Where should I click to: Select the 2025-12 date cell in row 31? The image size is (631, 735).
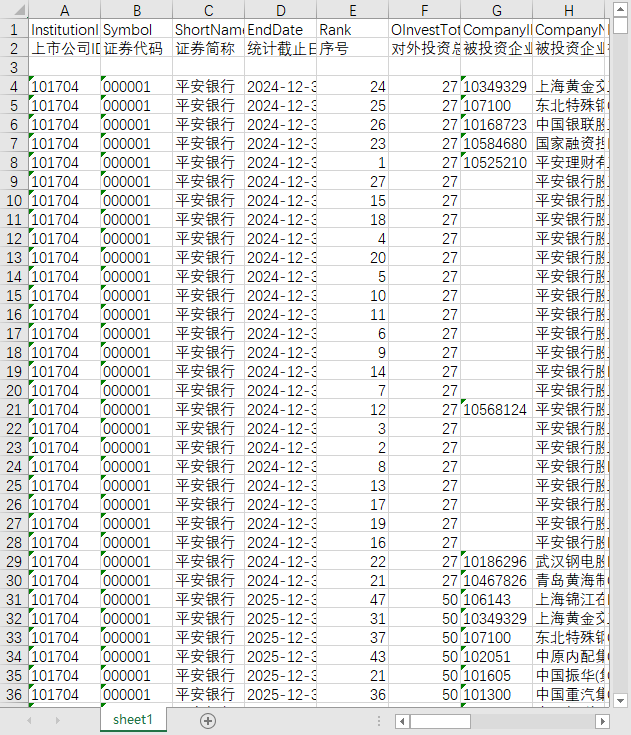click(280, 600)
